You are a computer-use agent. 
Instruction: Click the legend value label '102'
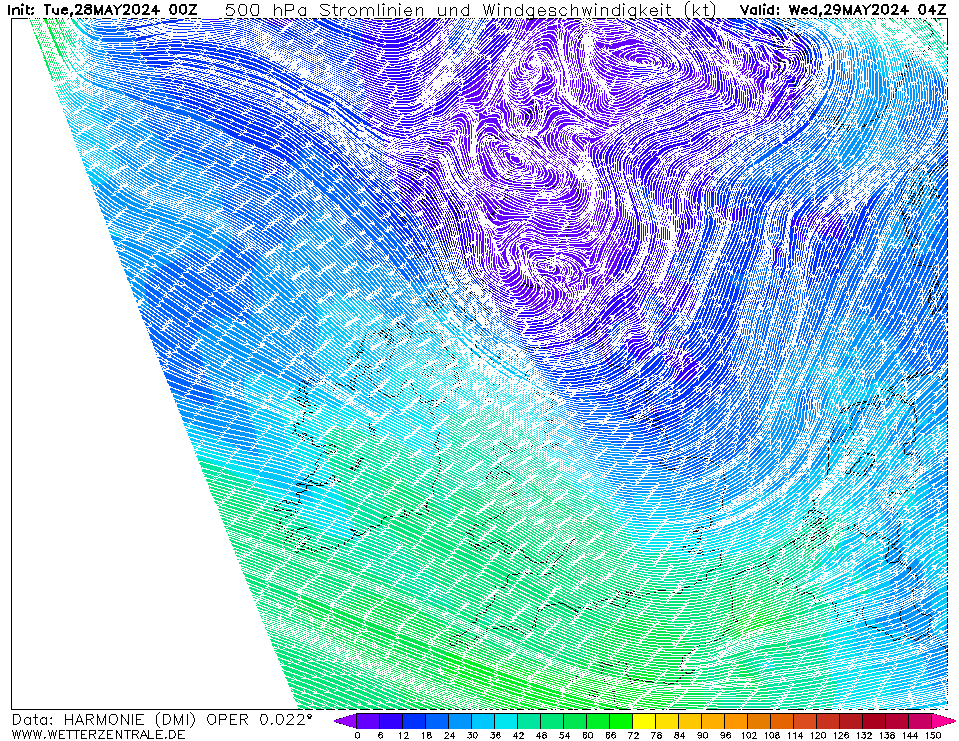pos(749,735)
